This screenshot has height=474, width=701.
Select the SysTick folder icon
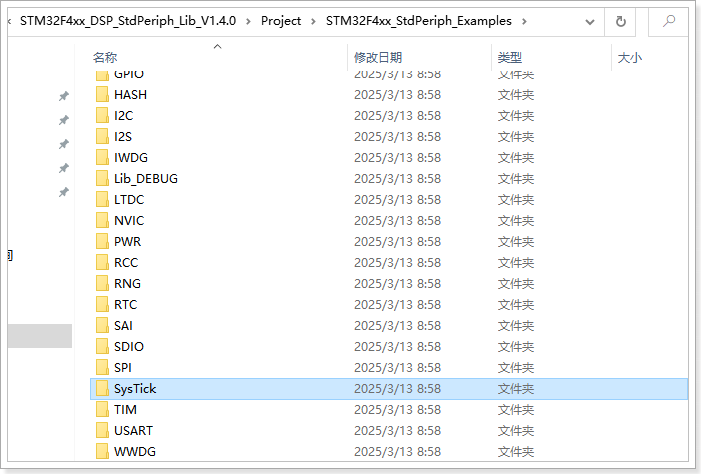click(x=102, y=389)
